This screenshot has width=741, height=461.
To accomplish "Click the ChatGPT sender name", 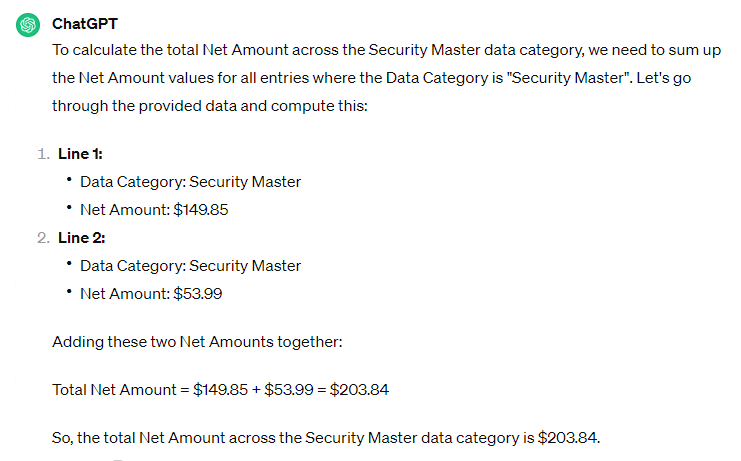I will [85, 24].
